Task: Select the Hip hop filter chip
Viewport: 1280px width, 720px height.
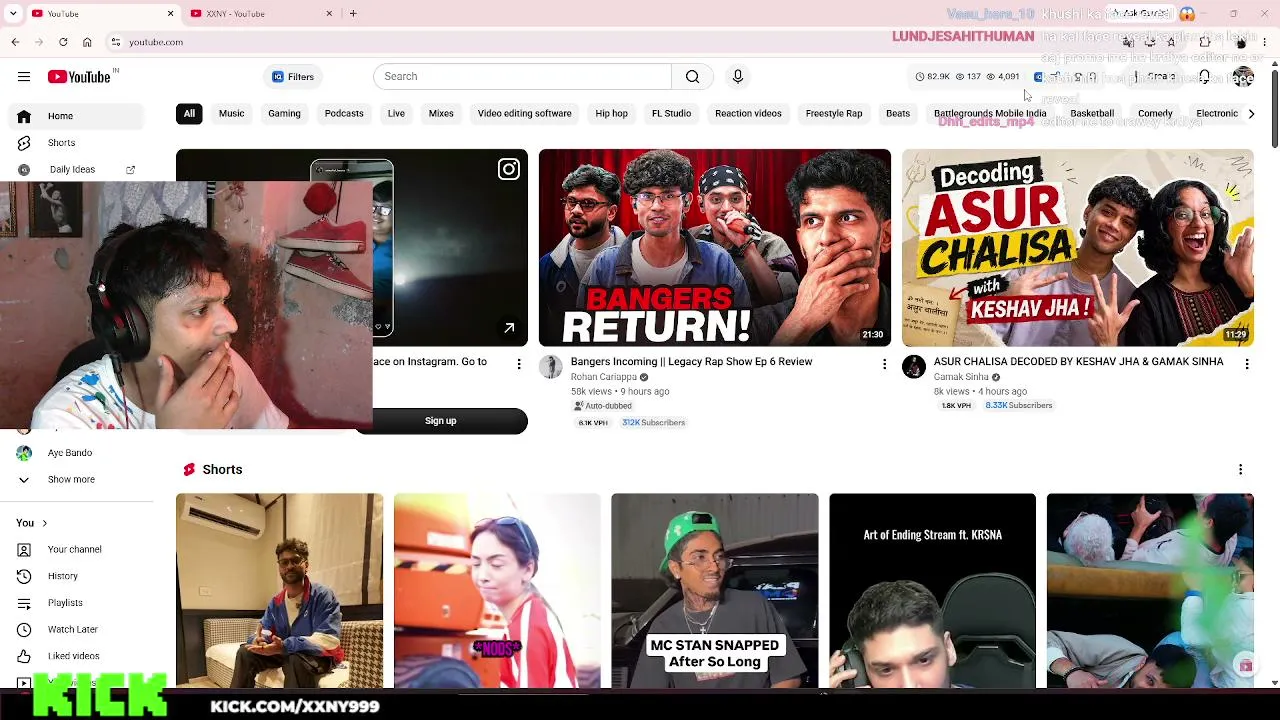Action: click(x=612, y=114)
